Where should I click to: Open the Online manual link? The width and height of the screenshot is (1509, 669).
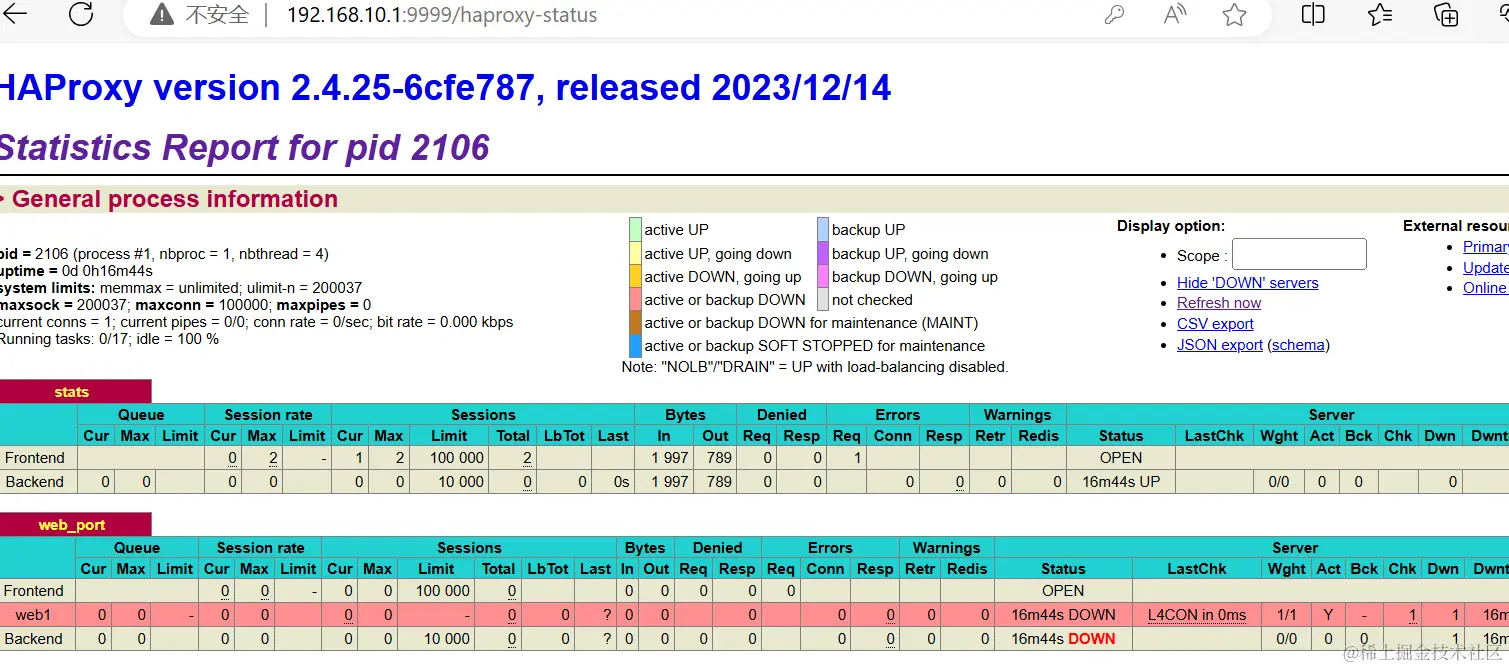[1485, 288]
